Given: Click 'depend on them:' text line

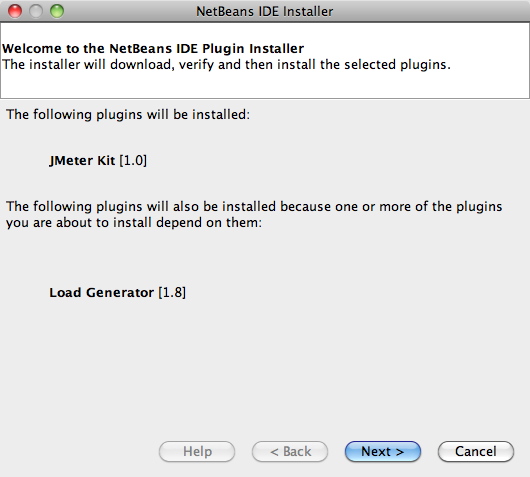Looking at the screenshot, I should click(134, 223).
